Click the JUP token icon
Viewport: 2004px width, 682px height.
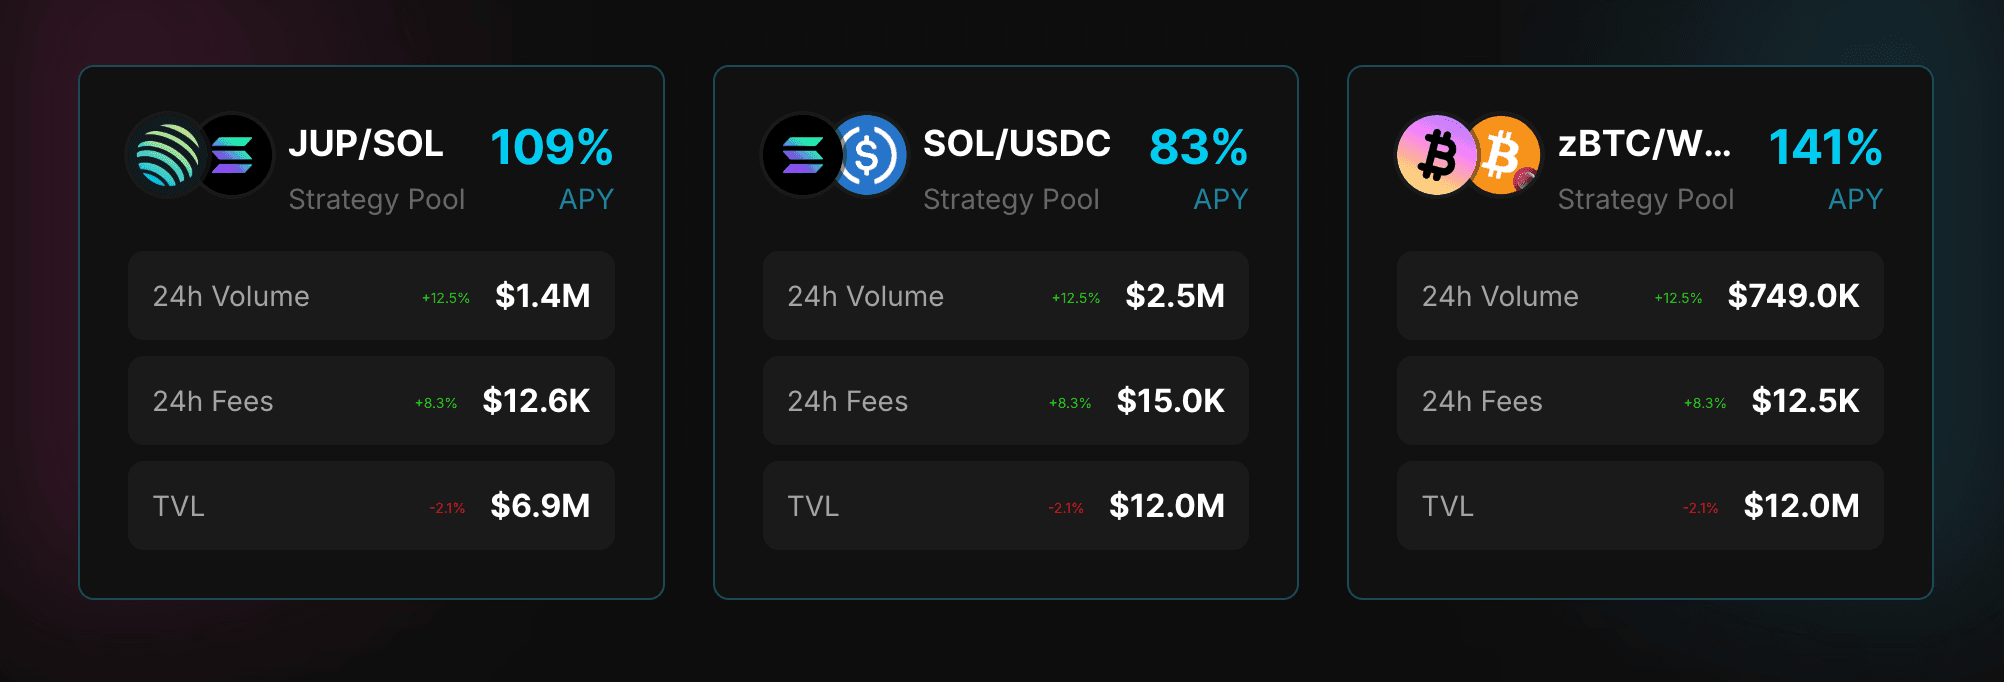click(165, 155)
